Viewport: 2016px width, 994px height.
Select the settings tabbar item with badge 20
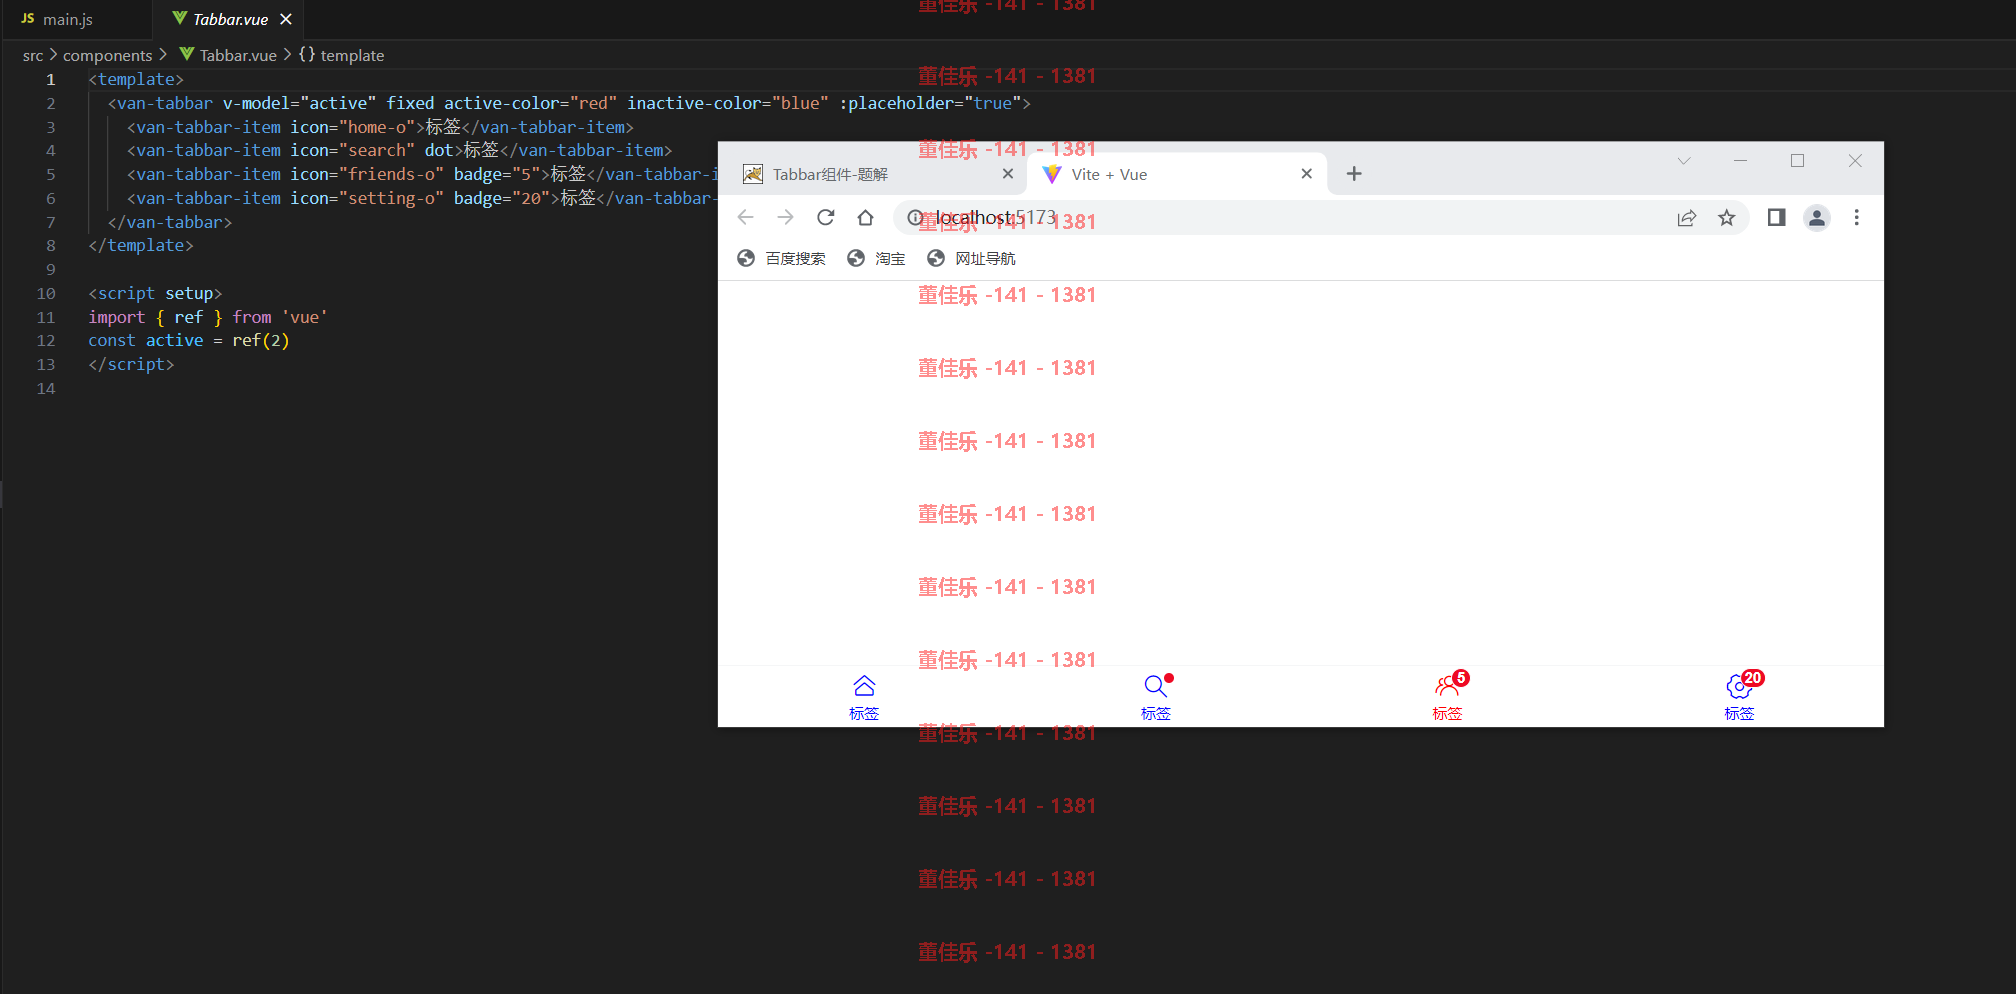click(x=1739, y=697)
